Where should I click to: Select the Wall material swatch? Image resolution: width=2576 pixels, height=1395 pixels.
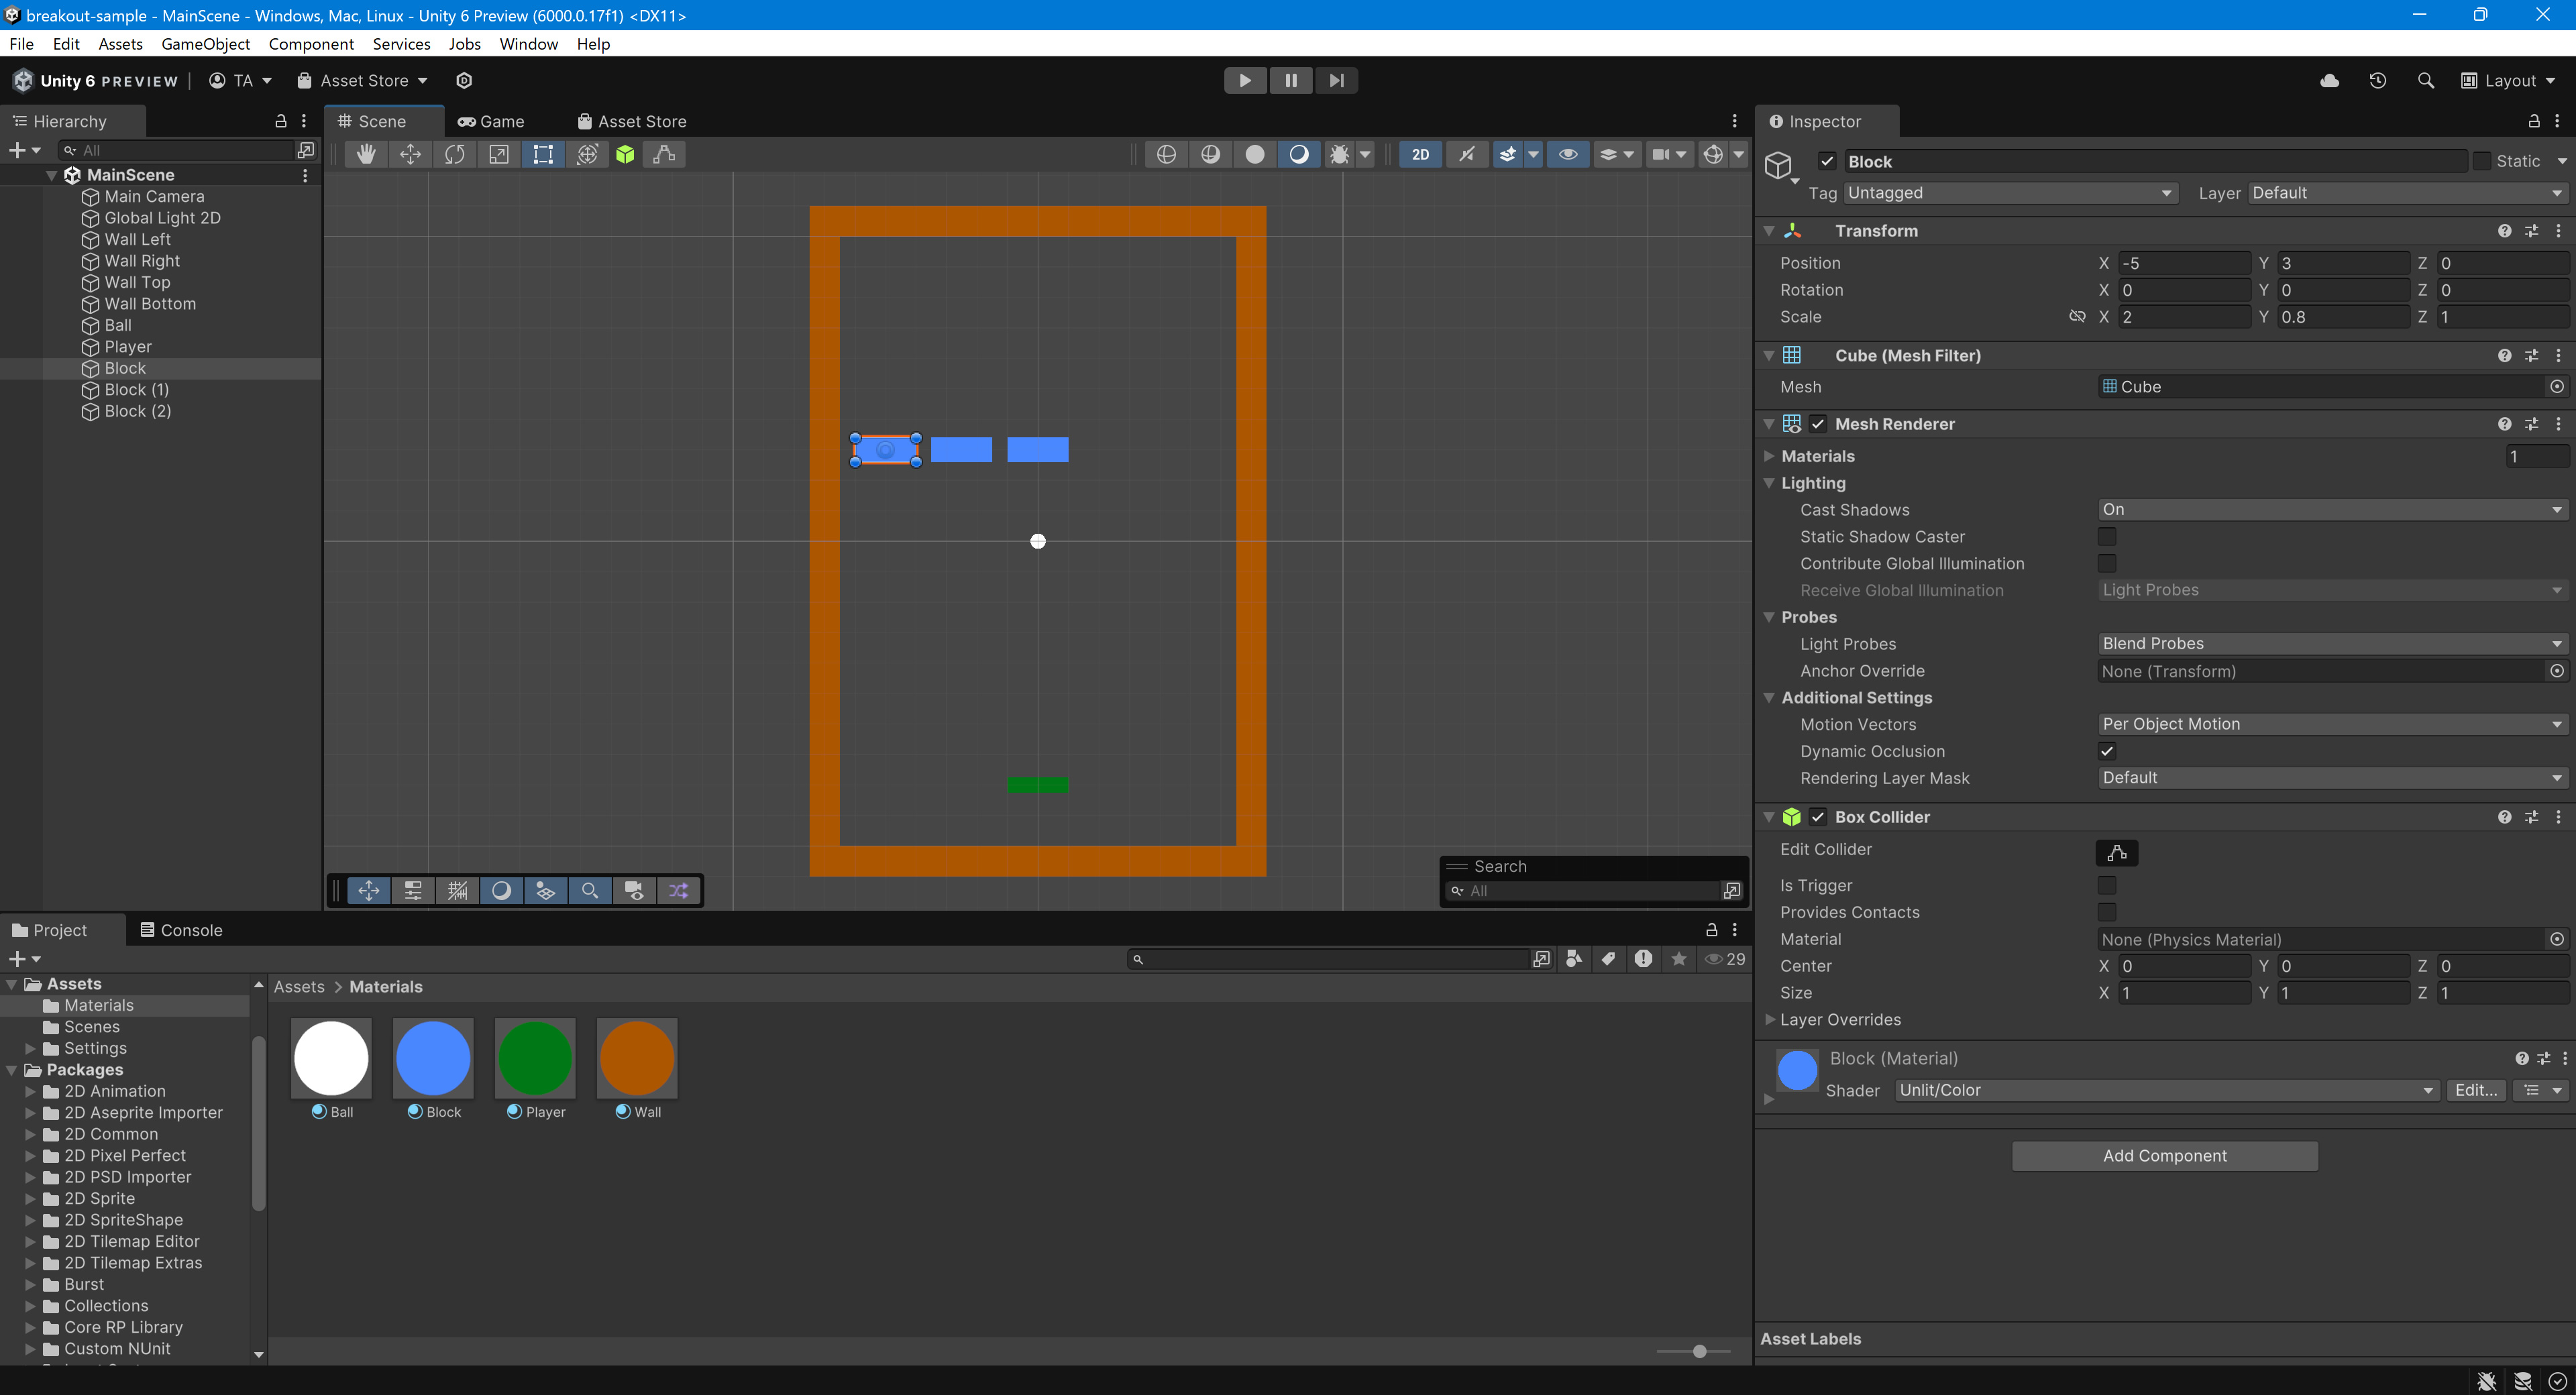coord(637,1058)
